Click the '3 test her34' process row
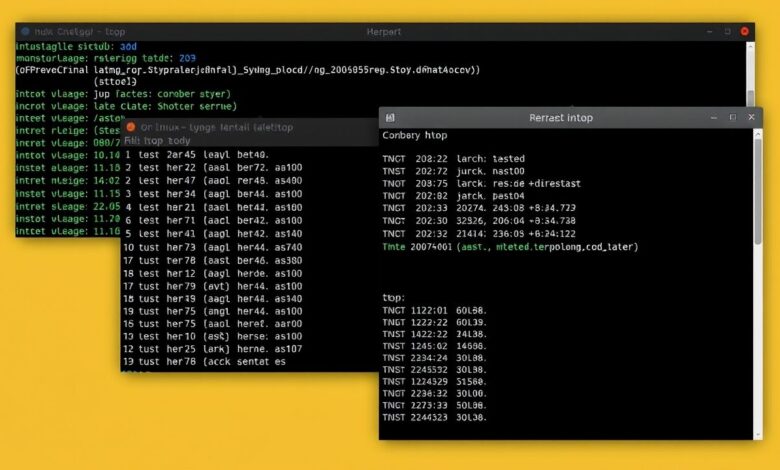The height and width of the screenshot is (470, 780). coord(213,194)
